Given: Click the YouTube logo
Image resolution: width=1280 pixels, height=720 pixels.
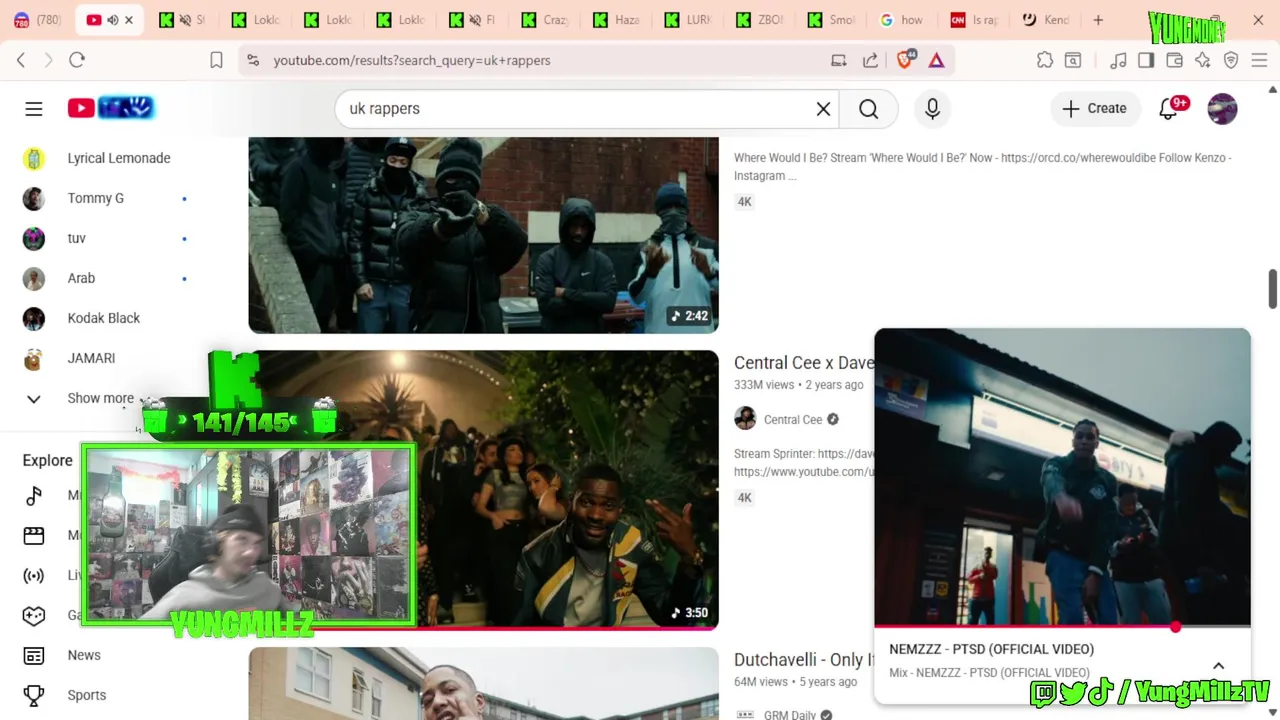Looking at the screenshot, I should 110,108.
